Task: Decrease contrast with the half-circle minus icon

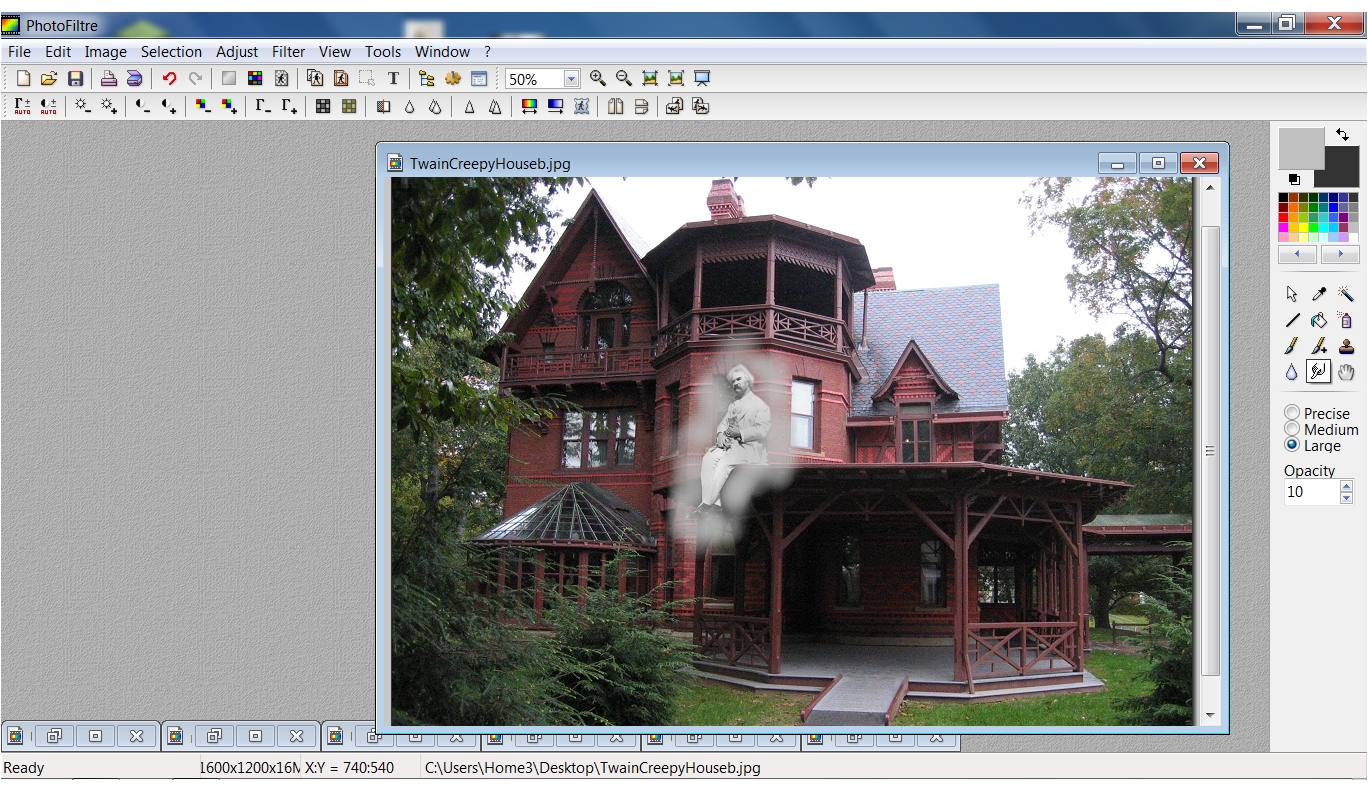Action: coord(143,106)
